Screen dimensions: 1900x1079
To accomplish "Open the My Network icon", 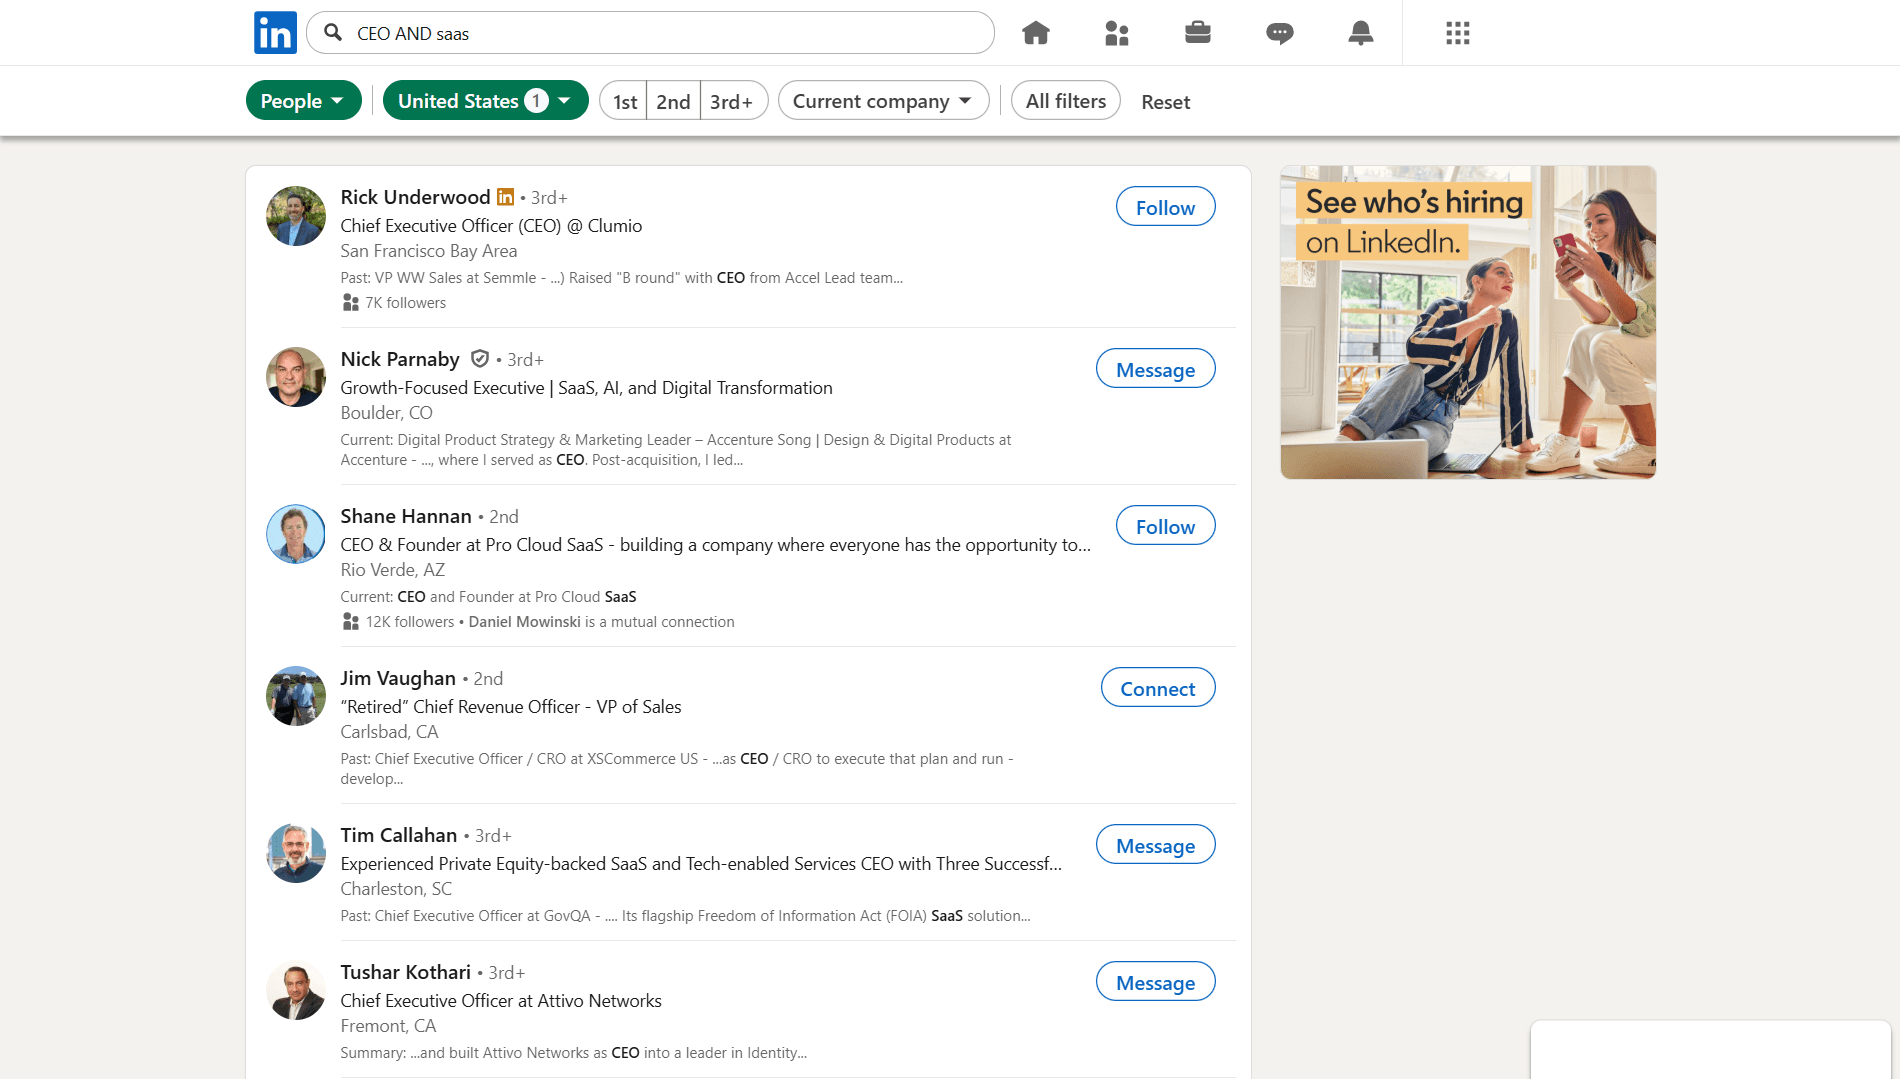I will coord(1117,32).
